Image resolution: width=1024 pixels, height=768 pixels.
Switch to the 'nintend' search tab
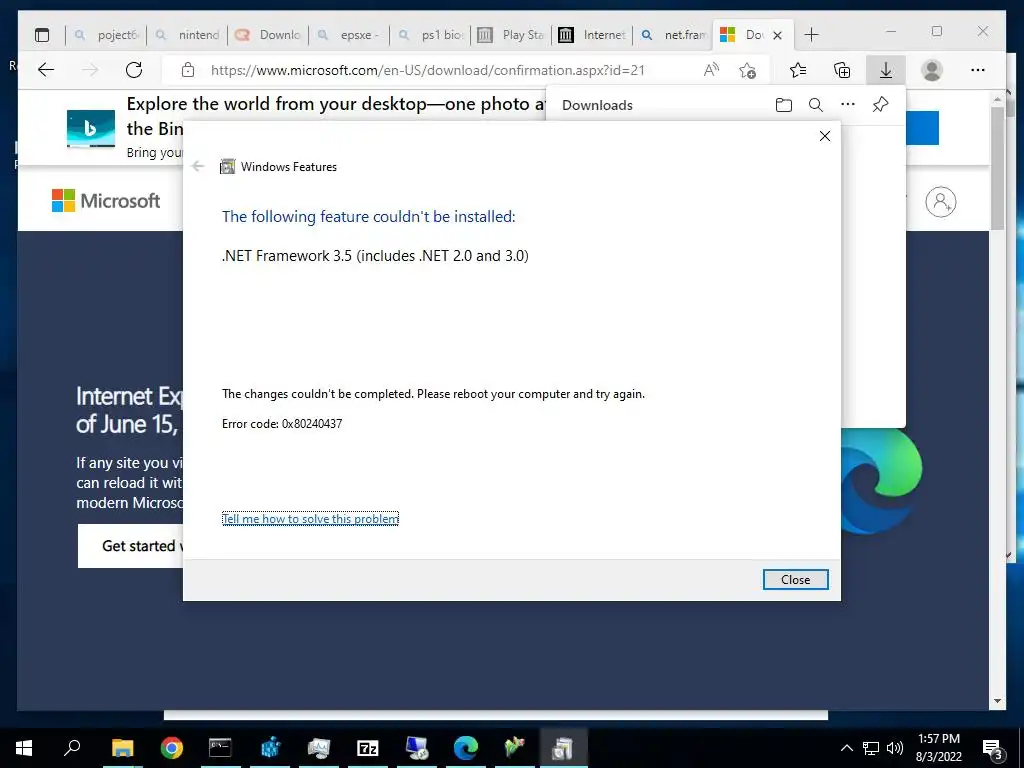point(188,35)
